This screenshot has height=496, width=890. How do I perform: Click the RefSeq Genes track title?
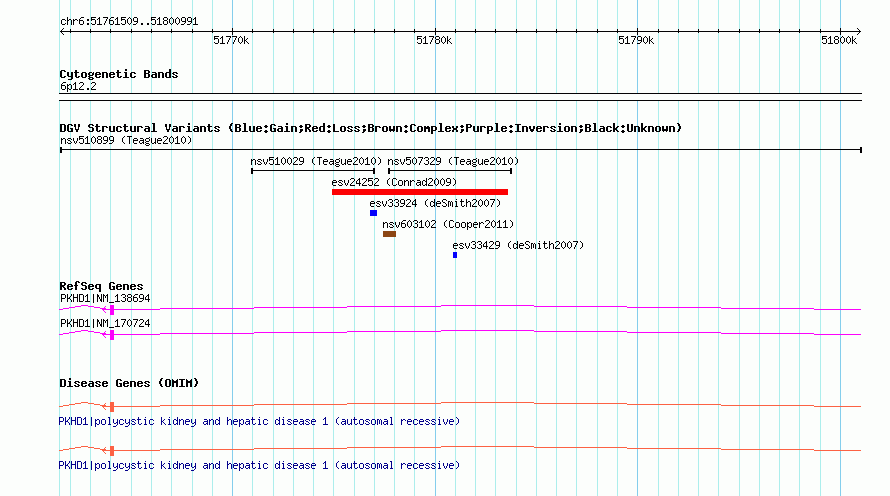(101, 286)
